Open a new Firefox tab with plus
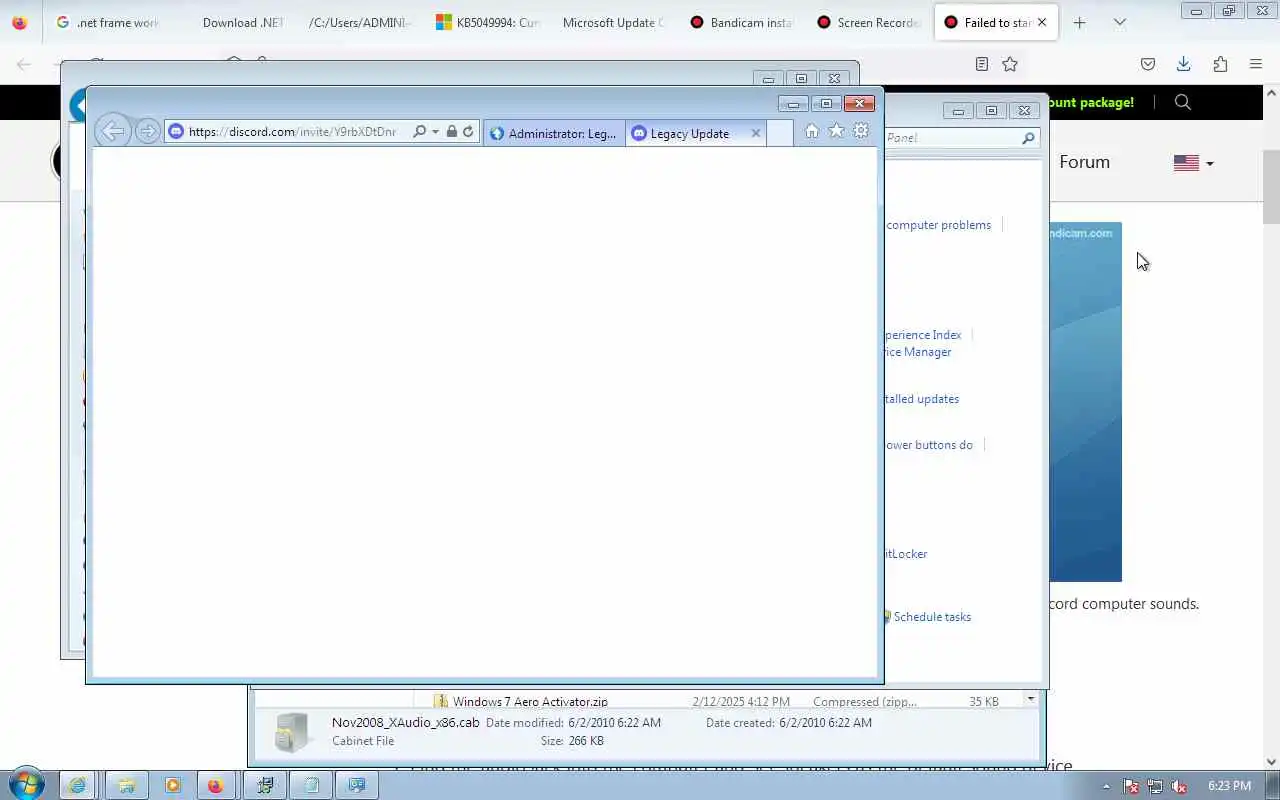 [x=1079, y=22]
